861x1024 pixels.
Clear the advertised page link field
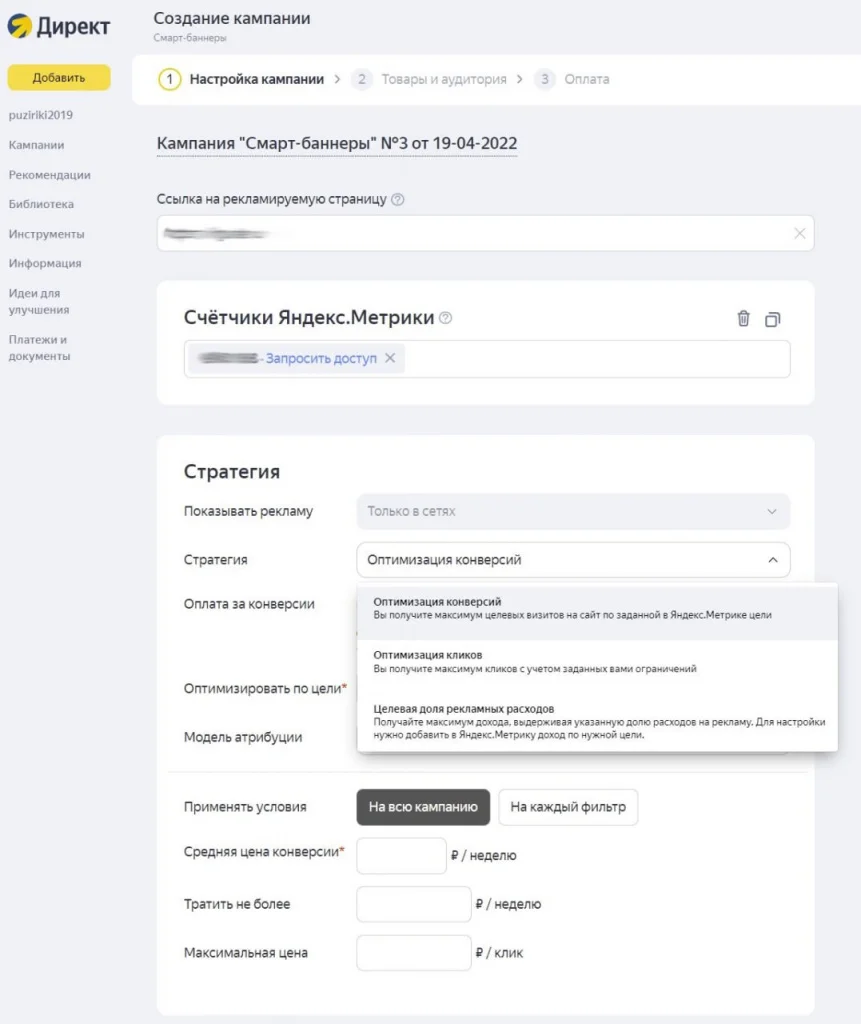[x=799, y=233]
